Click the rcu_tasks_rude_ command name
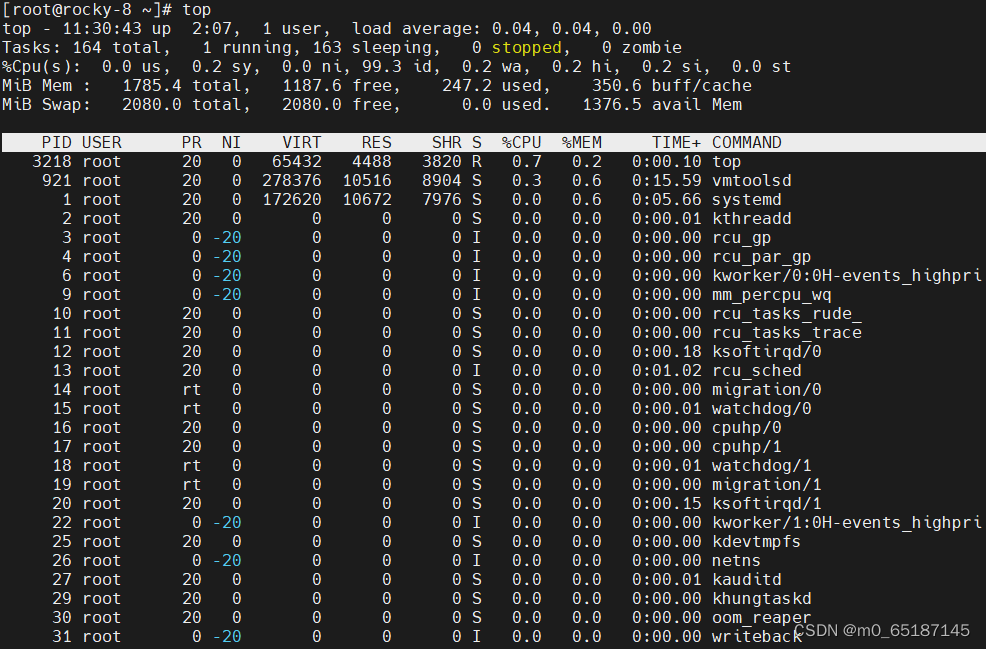 coord(787,313)
